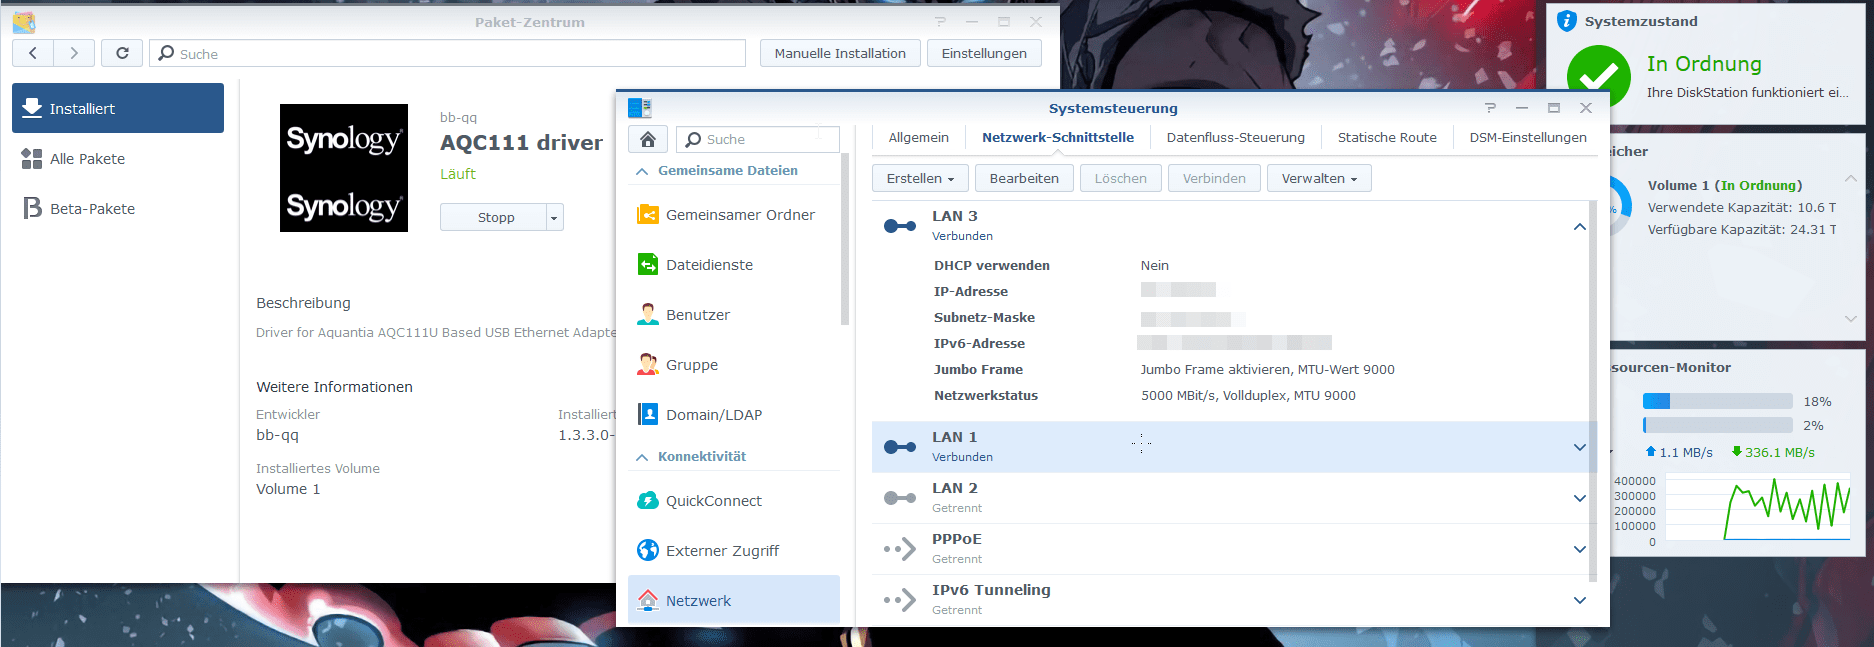Open Systemsteuerung help question mark
The image size is (1874, 647).
point(1490,108)
